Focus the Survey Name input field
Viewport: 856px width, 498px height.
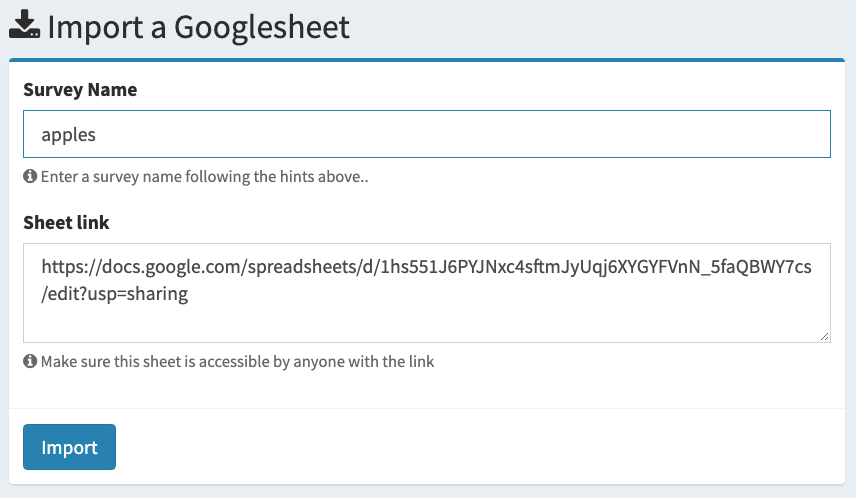(x=426, y=134)
